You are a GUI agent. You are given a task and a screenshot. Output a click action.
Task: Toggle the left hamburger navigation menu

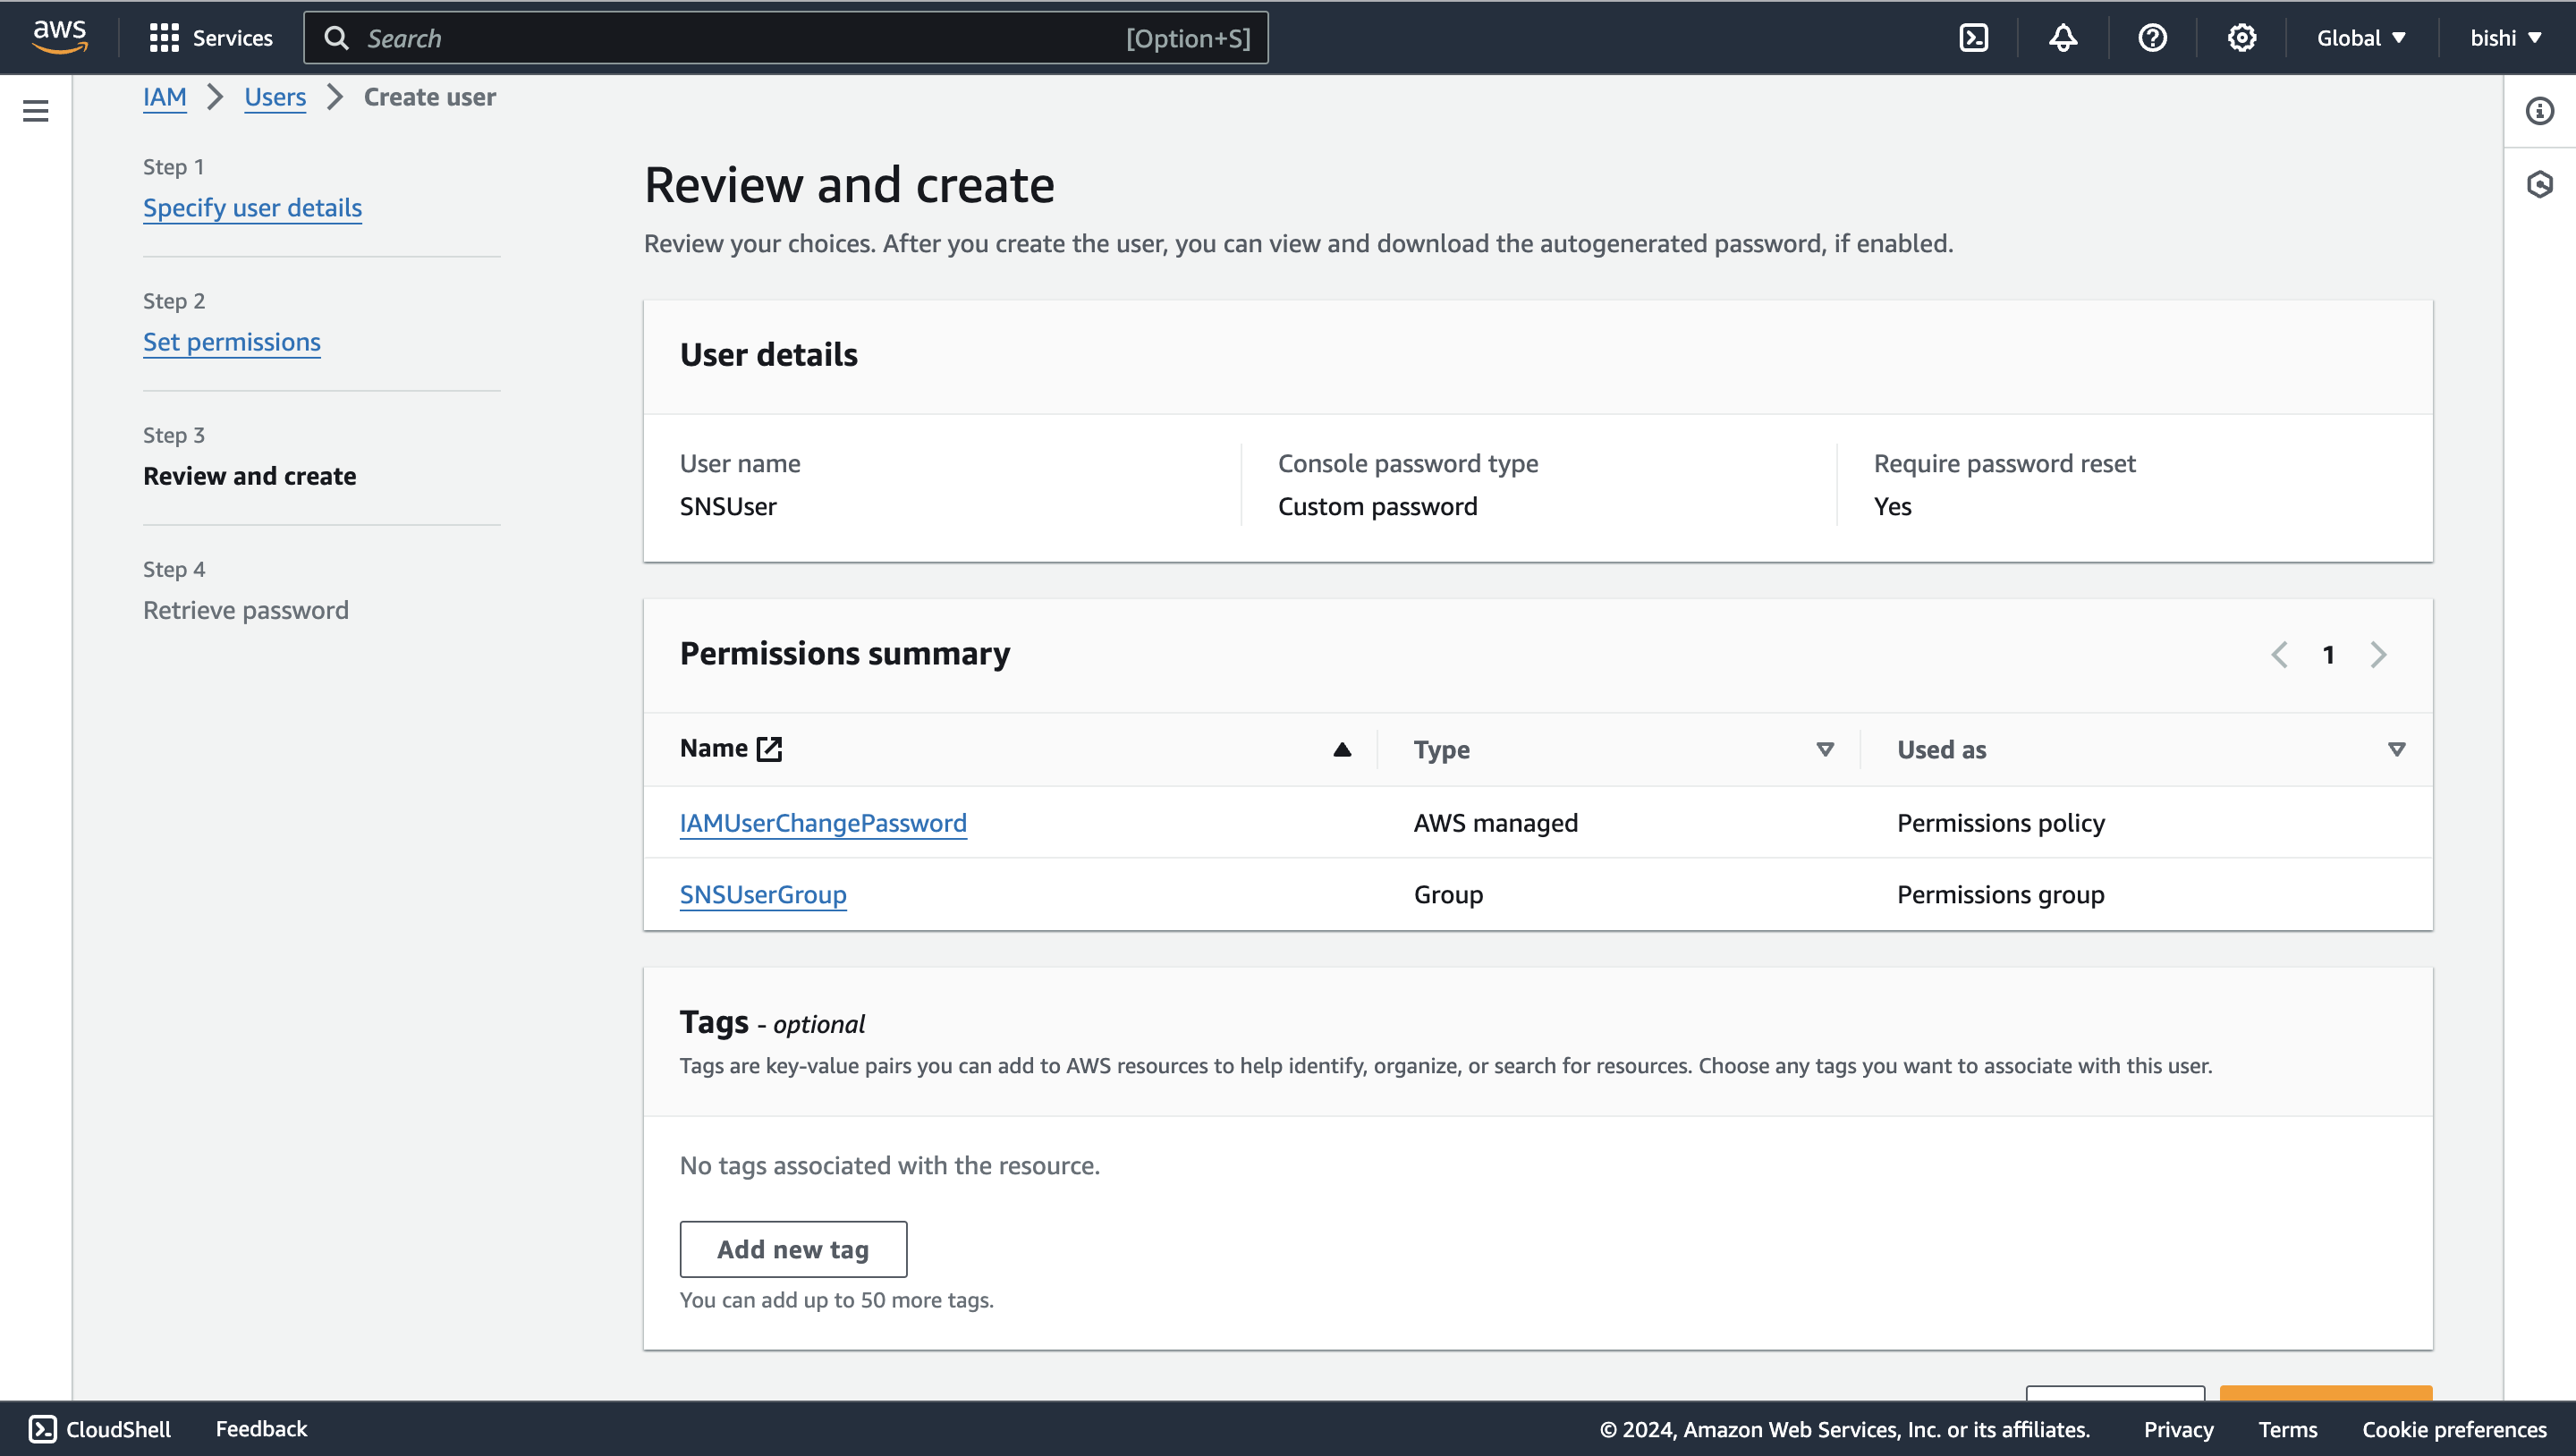pos(36,111)
